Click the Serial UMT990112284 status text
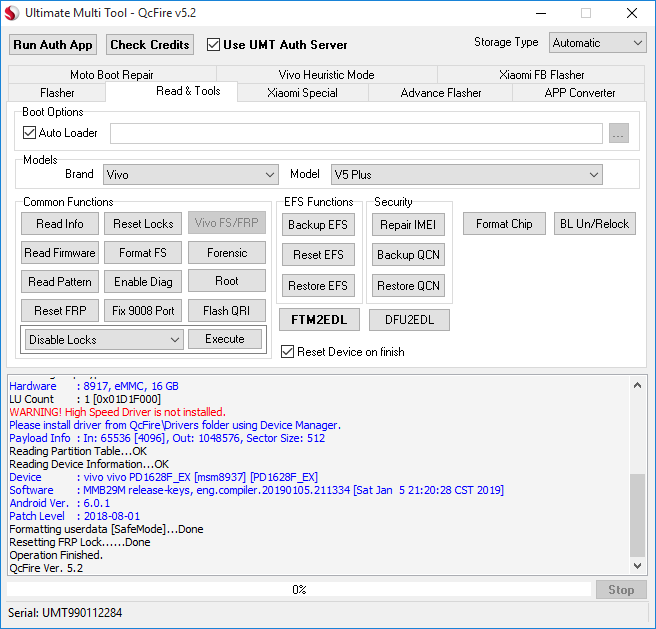The width and height of the screenshot is (656, 629). [65, 613]
